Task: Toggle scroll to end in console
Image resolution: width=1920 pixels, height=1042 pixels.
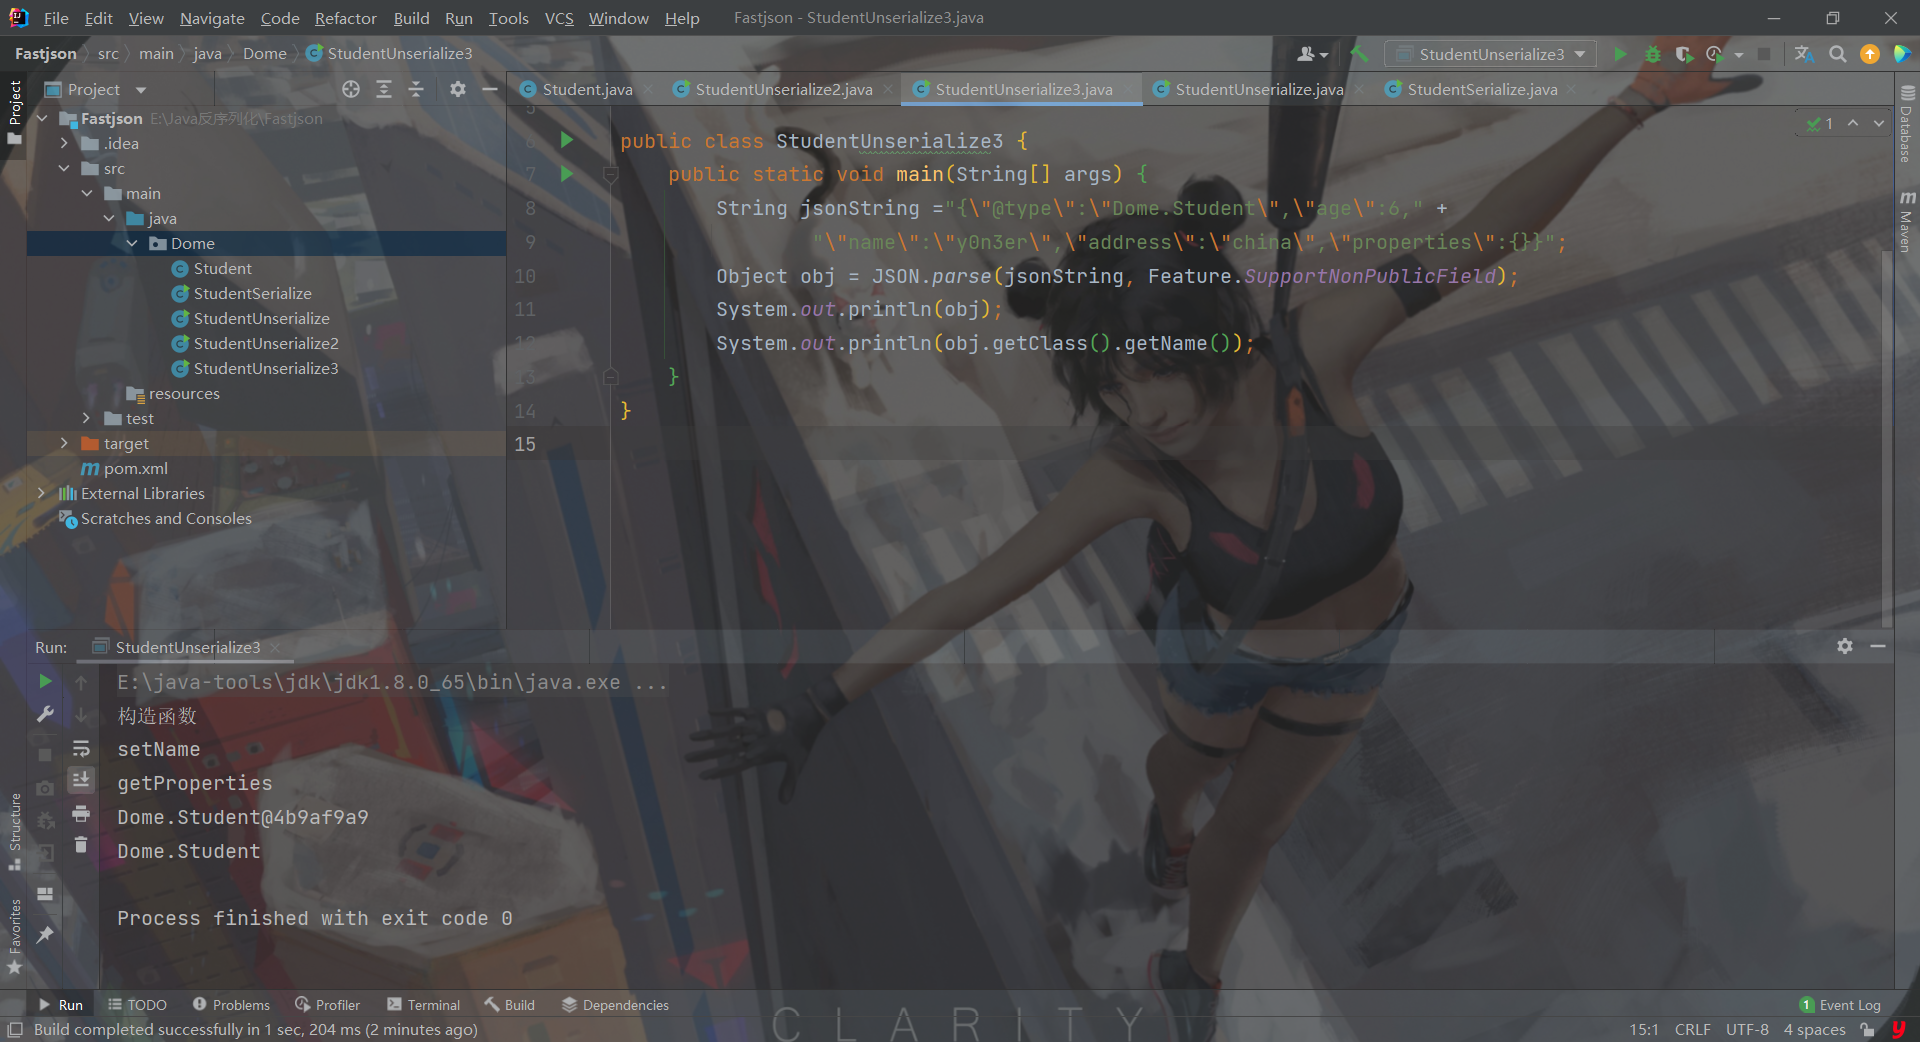Action: tap(81, 779)
